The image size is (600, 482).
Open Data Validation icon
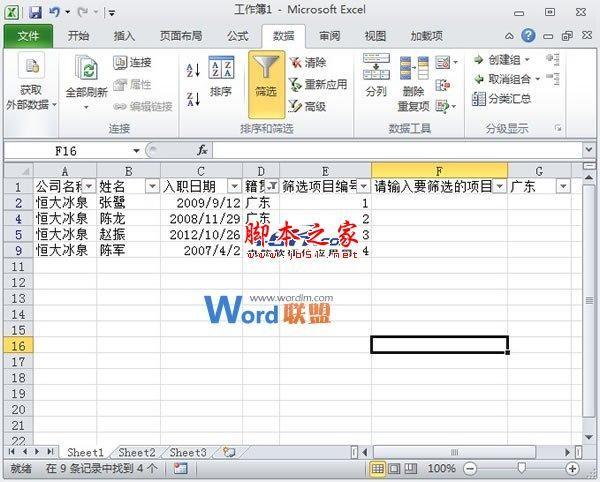pyautogui.click(x=443, y=62)
